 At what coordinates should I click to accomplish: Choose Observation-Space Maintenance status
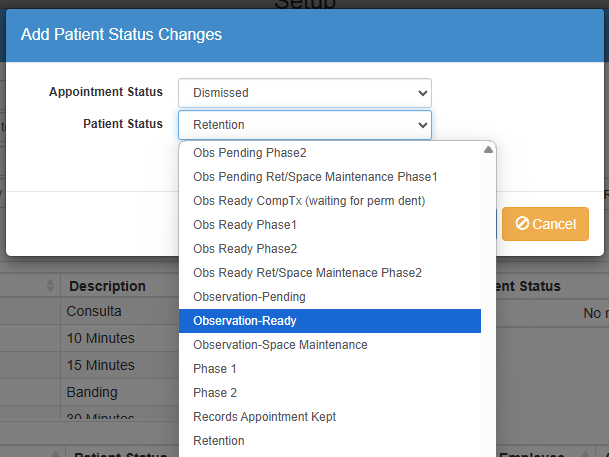(330, 345)
